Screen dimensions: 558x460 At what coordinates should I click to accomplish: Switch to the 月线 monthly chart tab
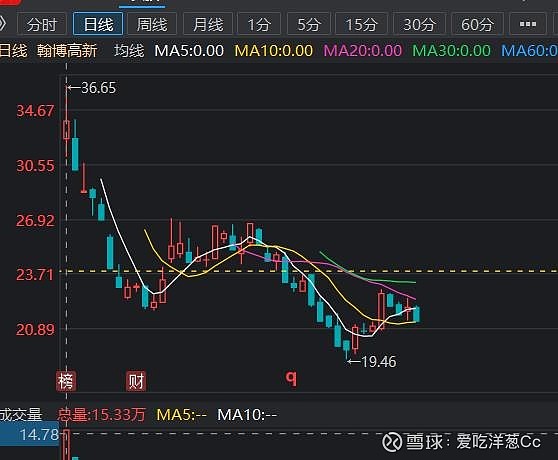coord(208,24)
